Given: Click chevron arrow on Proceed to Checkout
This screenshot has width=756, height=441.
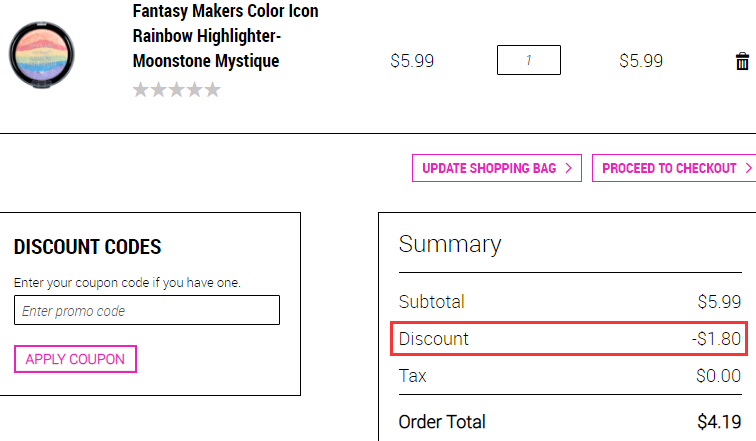Looking at the screenshot, I should click(749, 168).
